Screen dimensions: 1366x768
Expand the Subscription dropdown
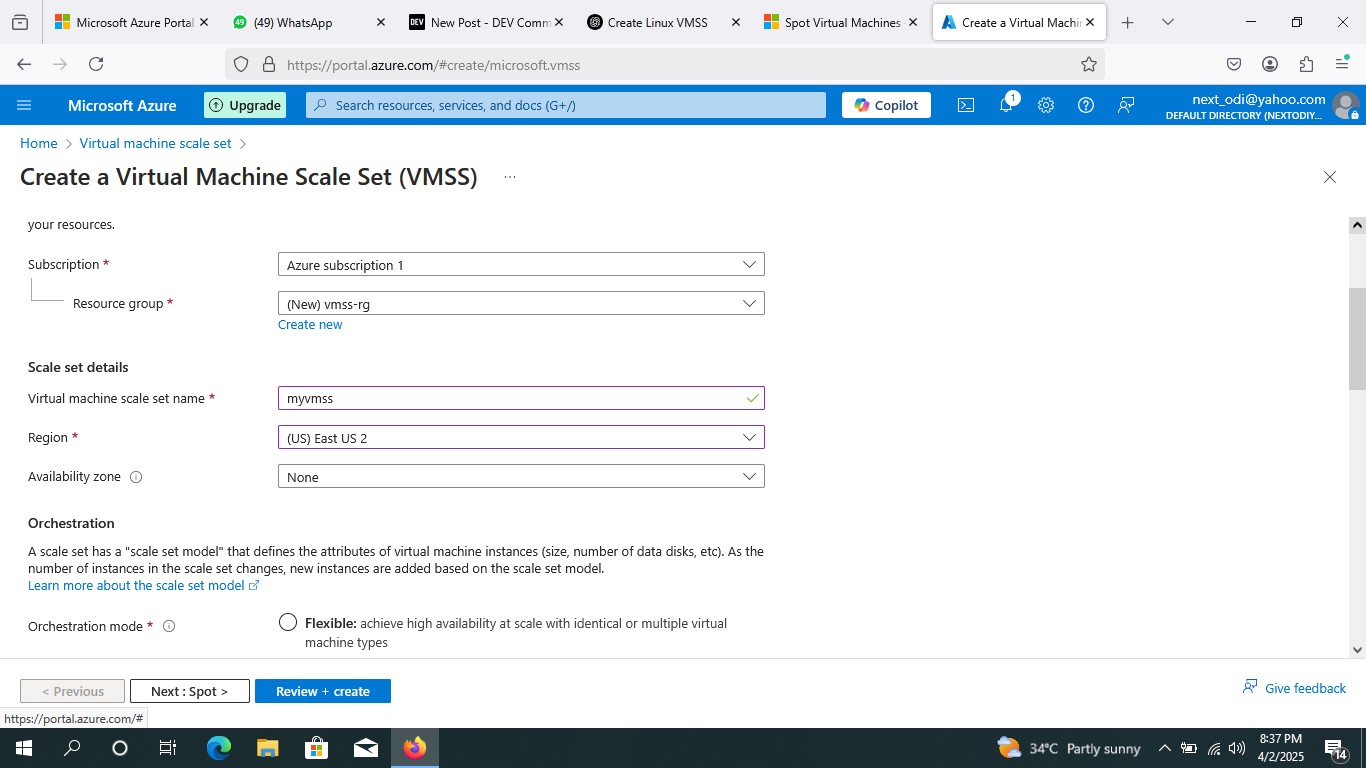[521, 265]
